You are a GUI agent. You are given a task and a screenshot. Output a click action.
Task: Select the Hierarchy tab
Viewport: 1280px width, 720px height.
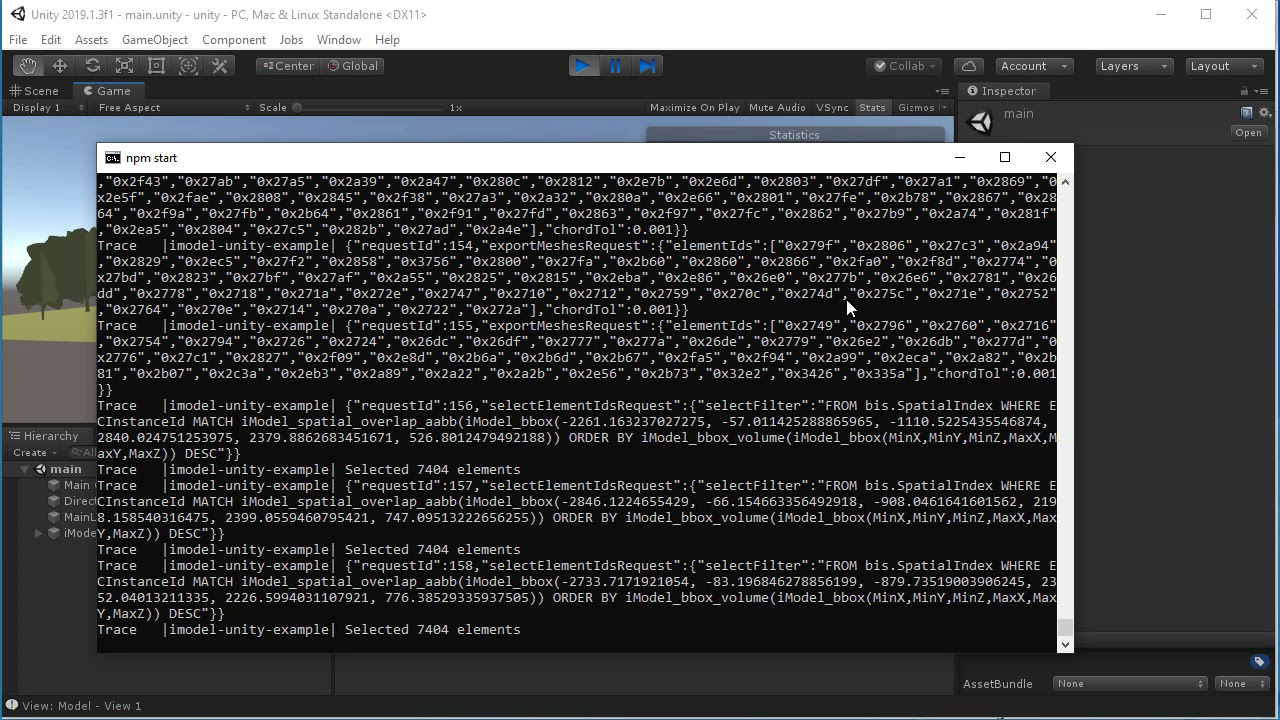point(44,436)
